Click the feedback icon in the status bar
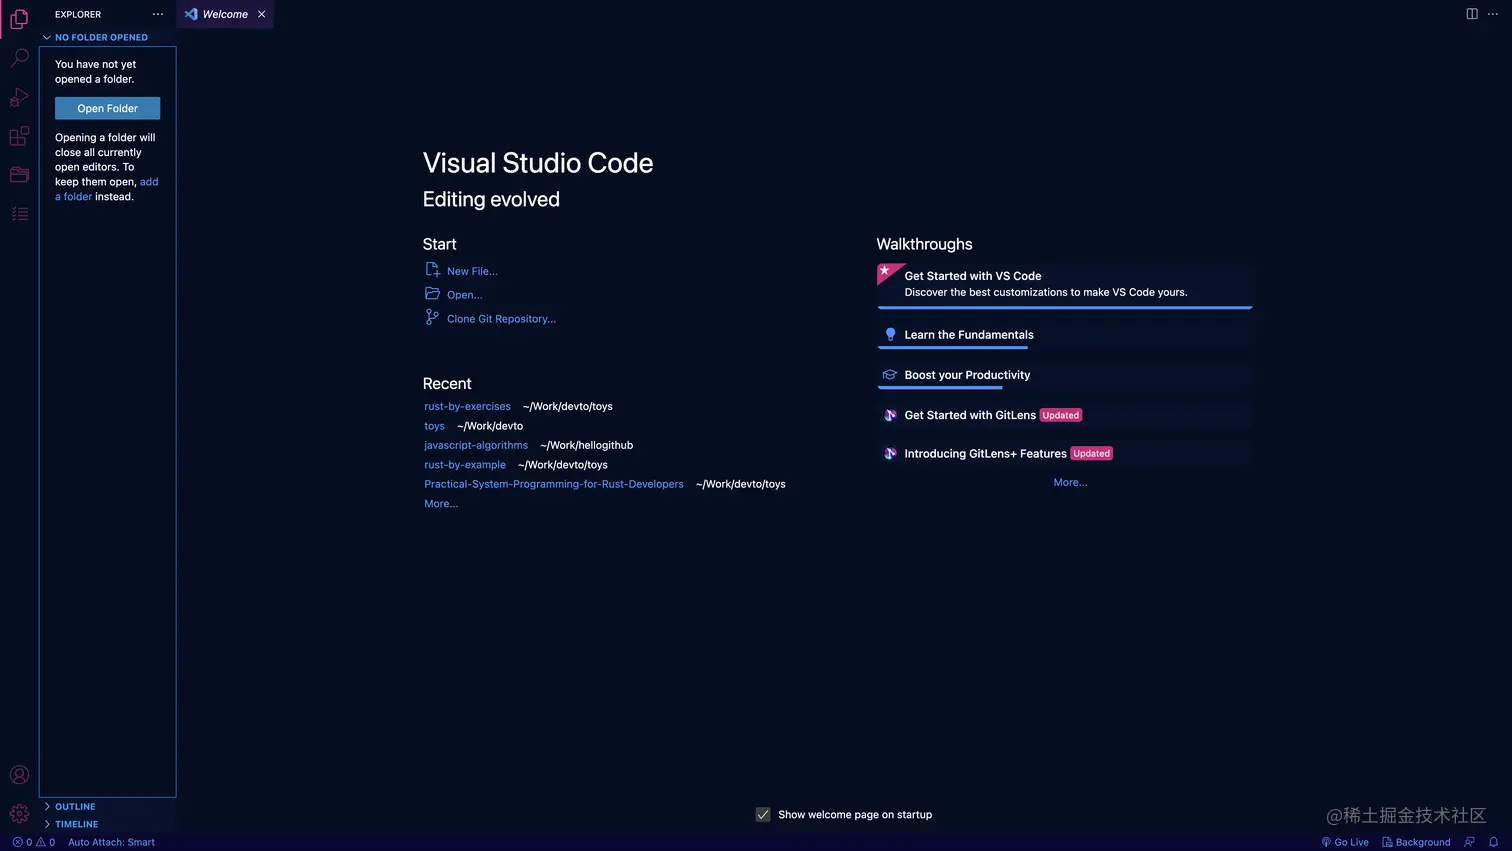1512x851 pixels. pos(1470,842)
